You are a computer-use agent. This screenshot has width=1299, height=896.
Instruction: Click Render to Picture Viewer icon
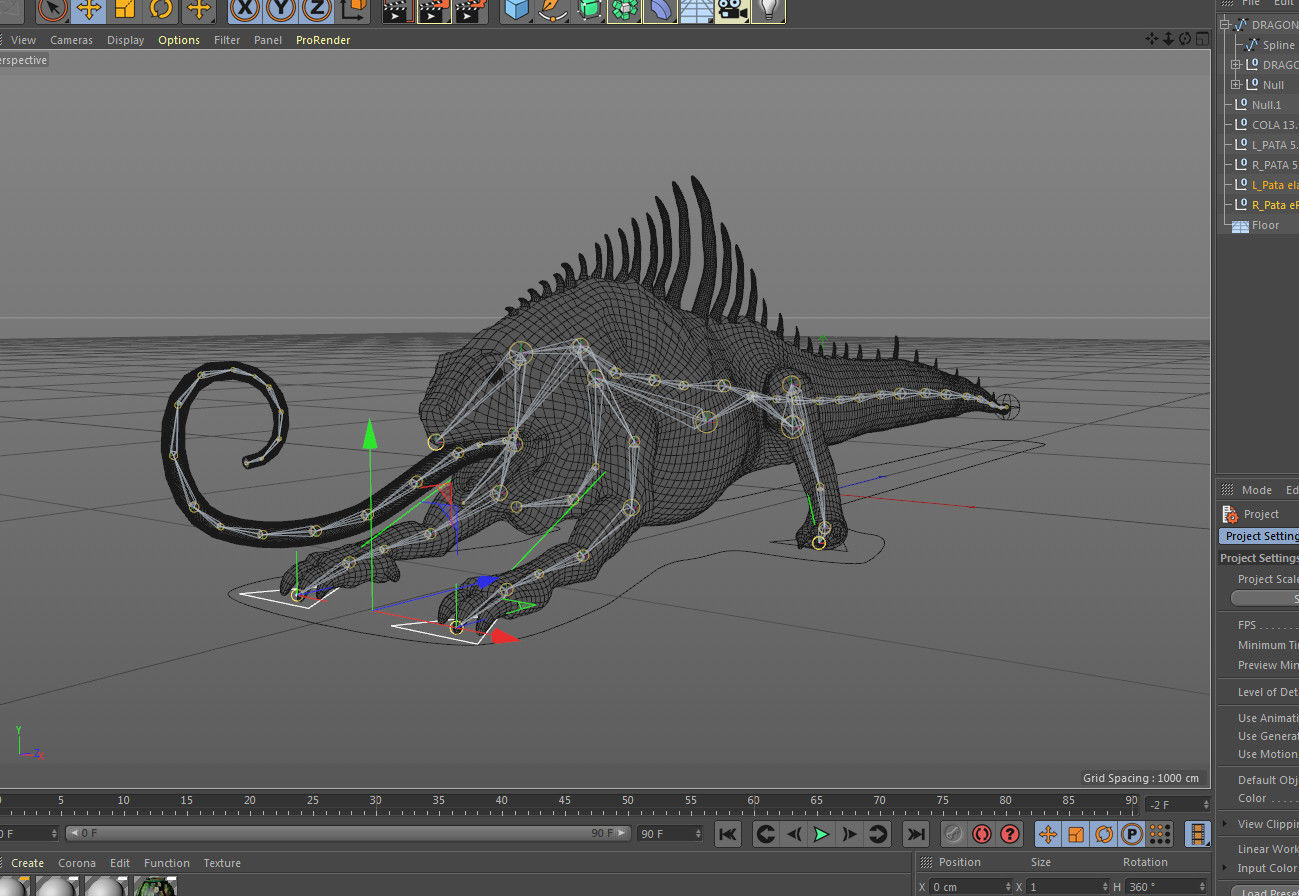pos(434,10)
